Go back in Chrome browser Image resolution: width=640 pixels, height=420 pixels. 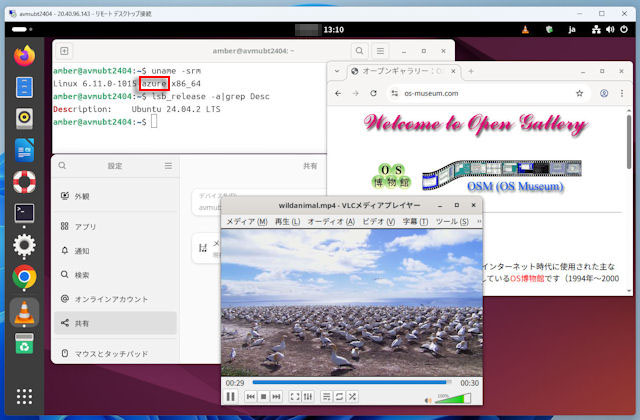click(x=338, y=93)
